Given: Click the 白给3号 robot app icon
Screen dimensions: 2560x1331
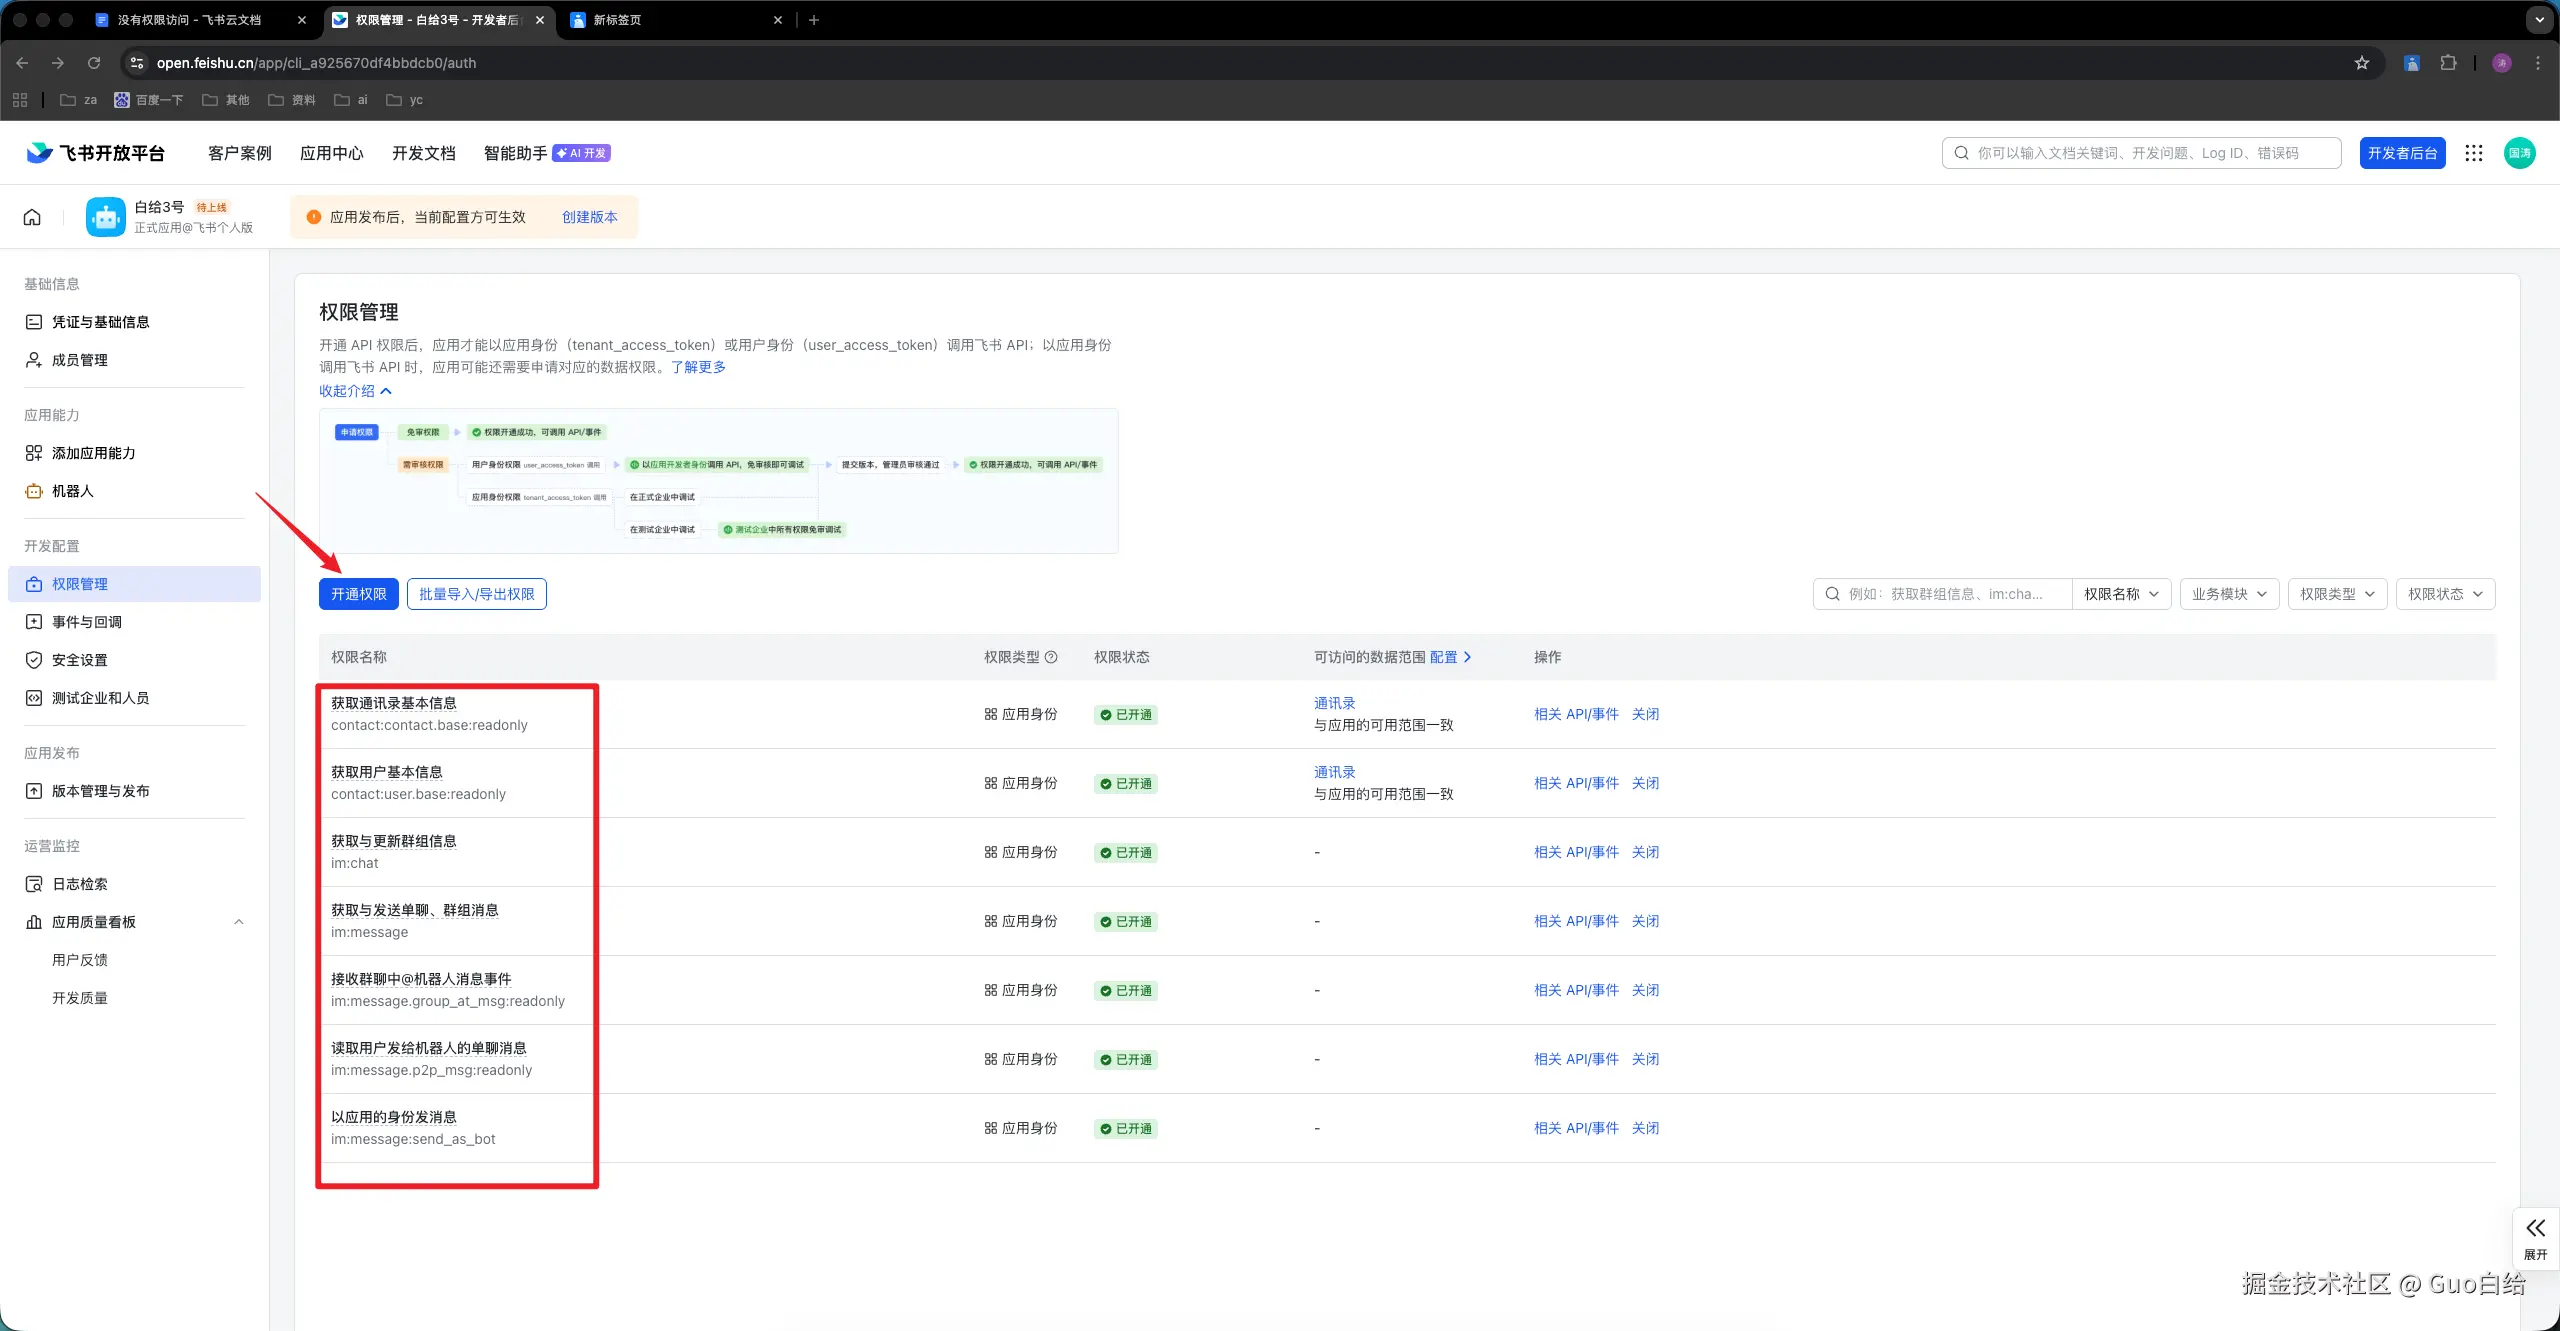Looking at the screenshot, I should [106, 217].
